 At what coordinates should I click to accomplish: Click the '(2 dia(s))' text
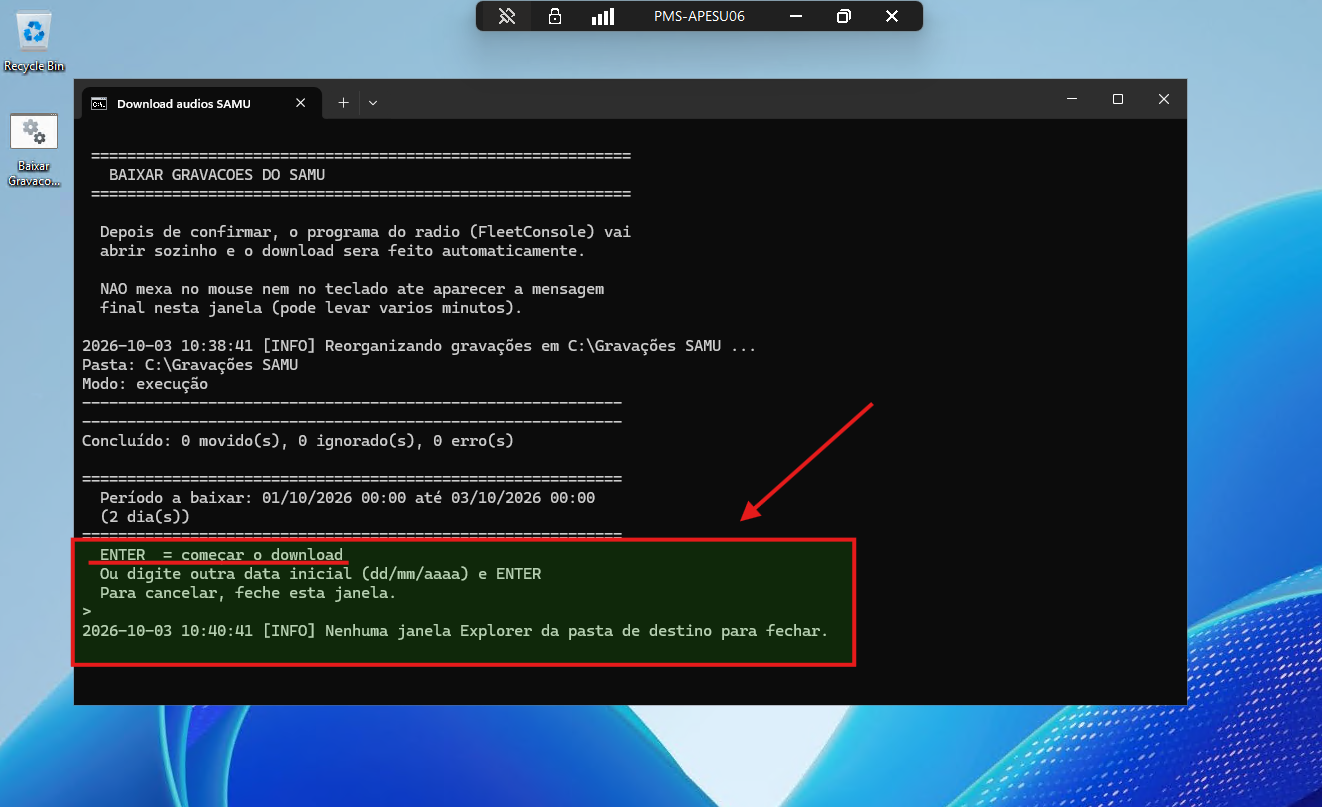pos(145,517)
